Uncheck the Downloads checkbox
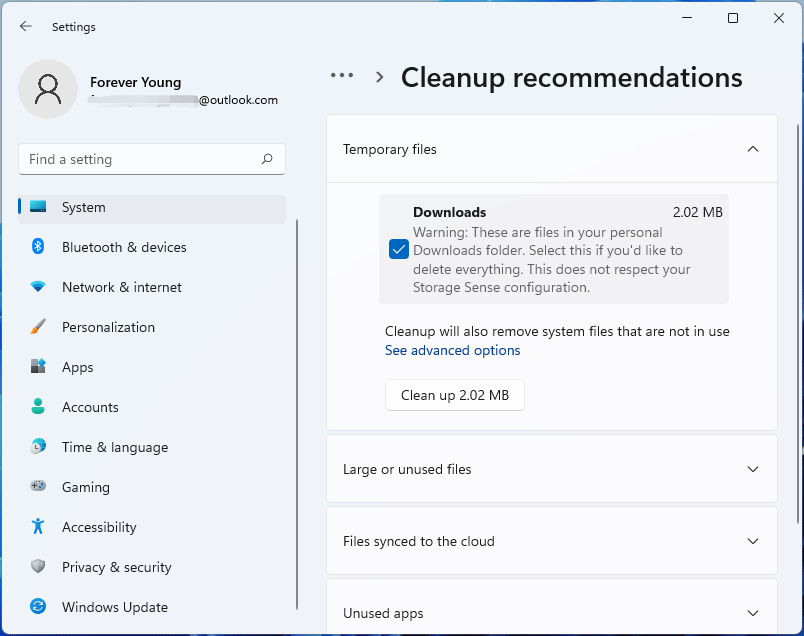This screenshot has height=636, width=804. (399, 249)
